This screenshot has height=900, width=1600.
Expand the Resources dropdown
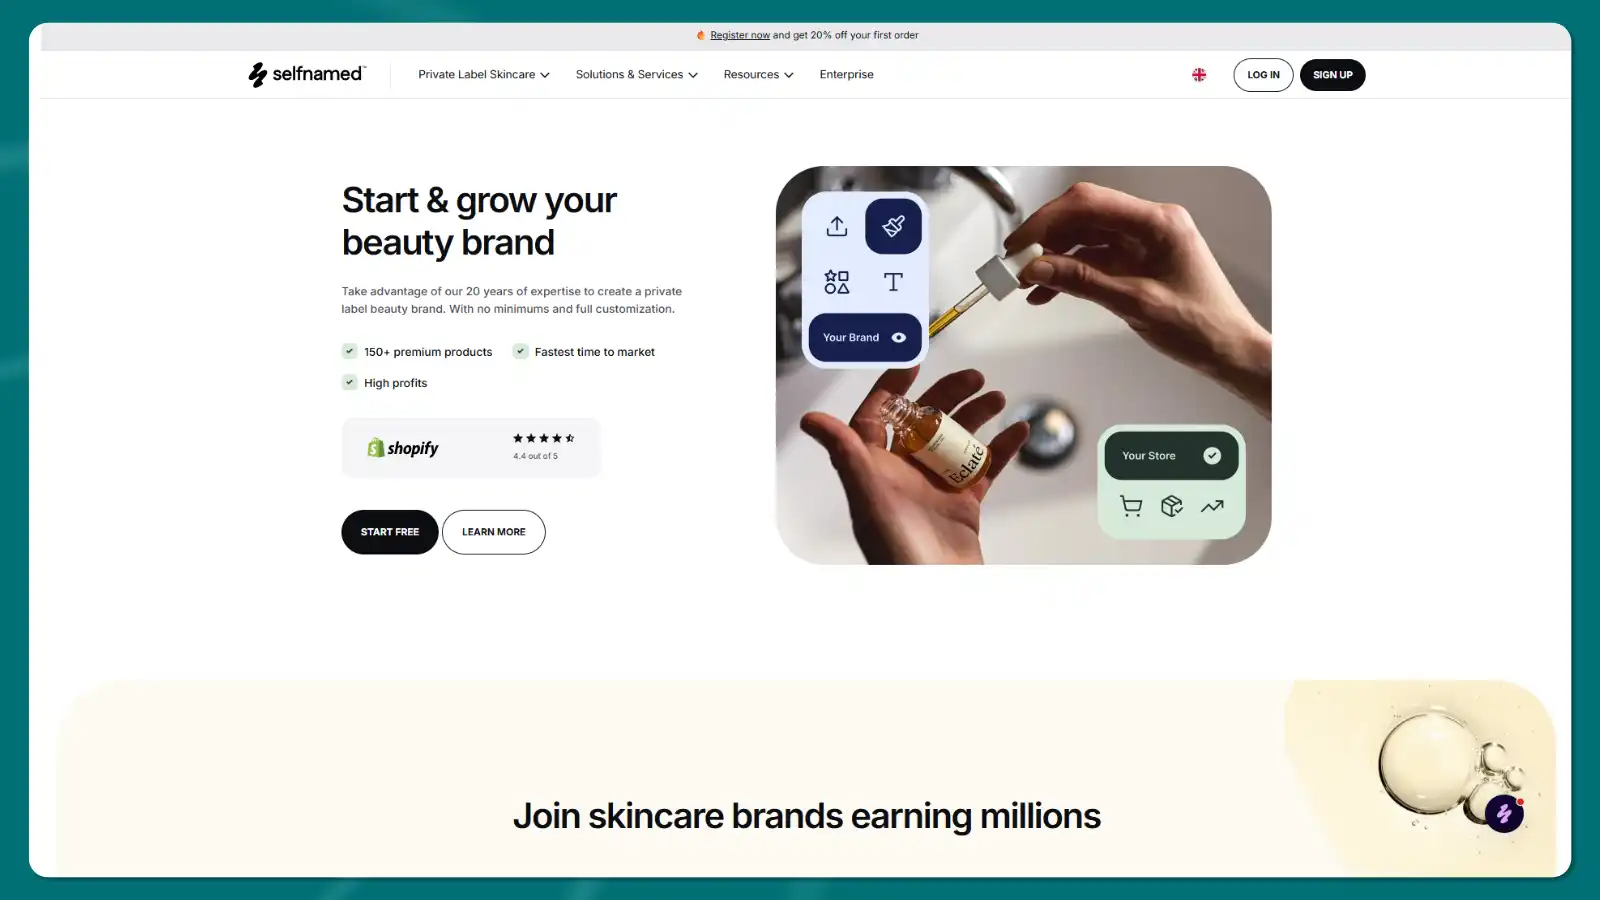759,75
